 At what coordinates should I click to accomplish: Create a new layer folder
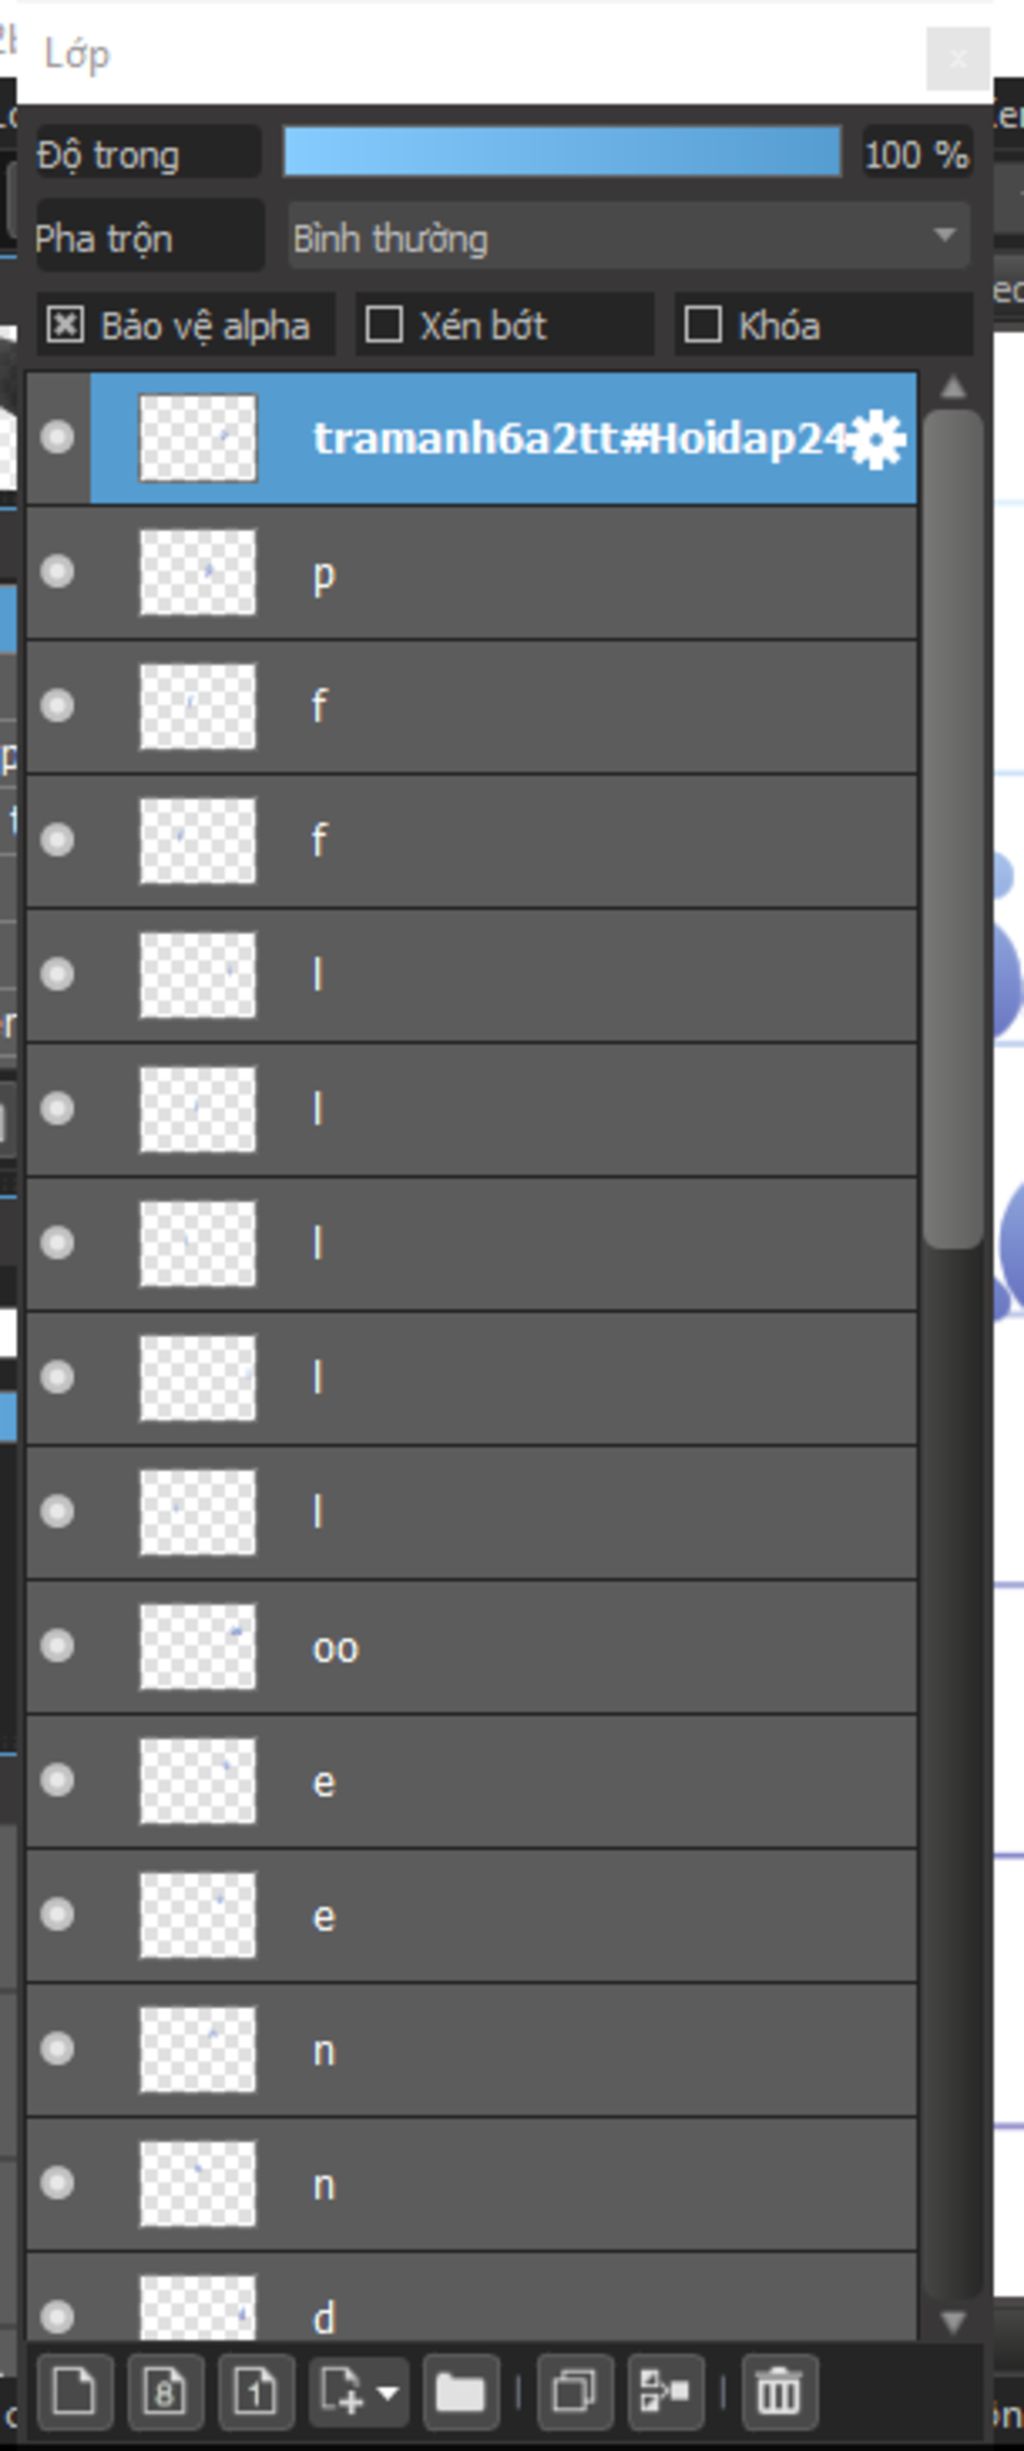click(461, 2393)
